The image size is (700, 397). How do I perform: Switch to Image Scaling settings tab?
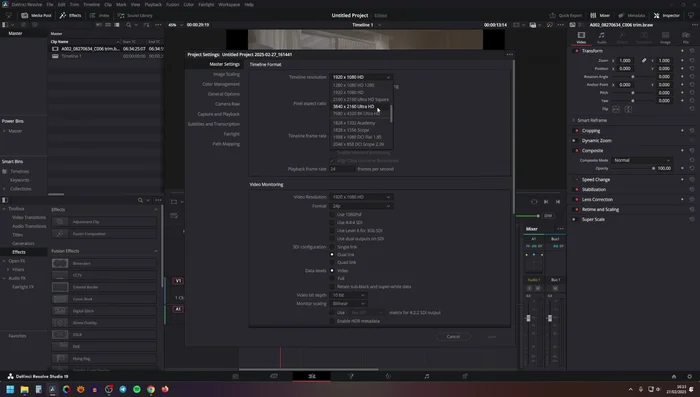pyautogui.click(x=226, y=74)
